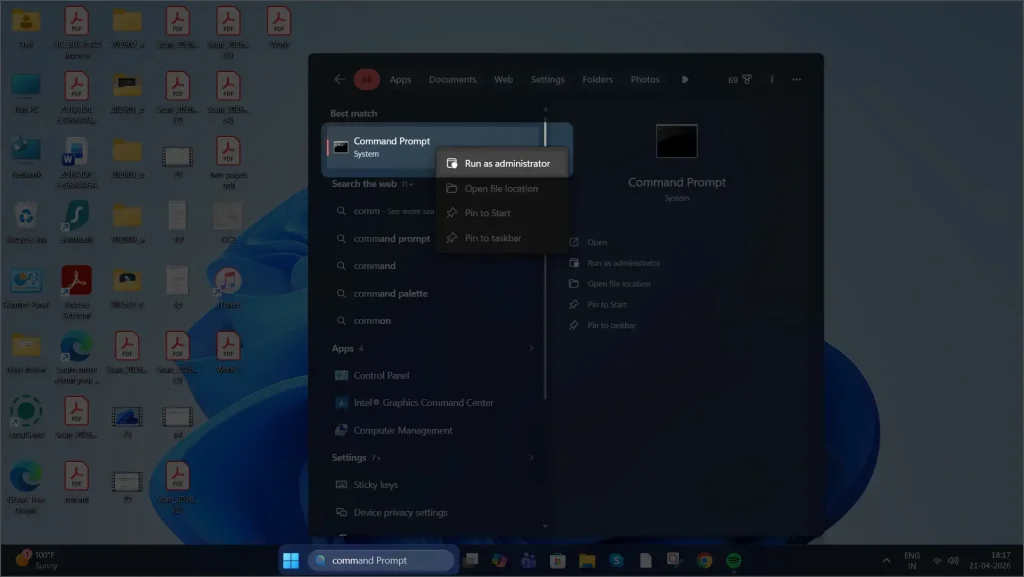Viewport: 1024px width, 577px height.
Task: Open Microsoft Teams from the taskbar
Action: pos(527,560)
